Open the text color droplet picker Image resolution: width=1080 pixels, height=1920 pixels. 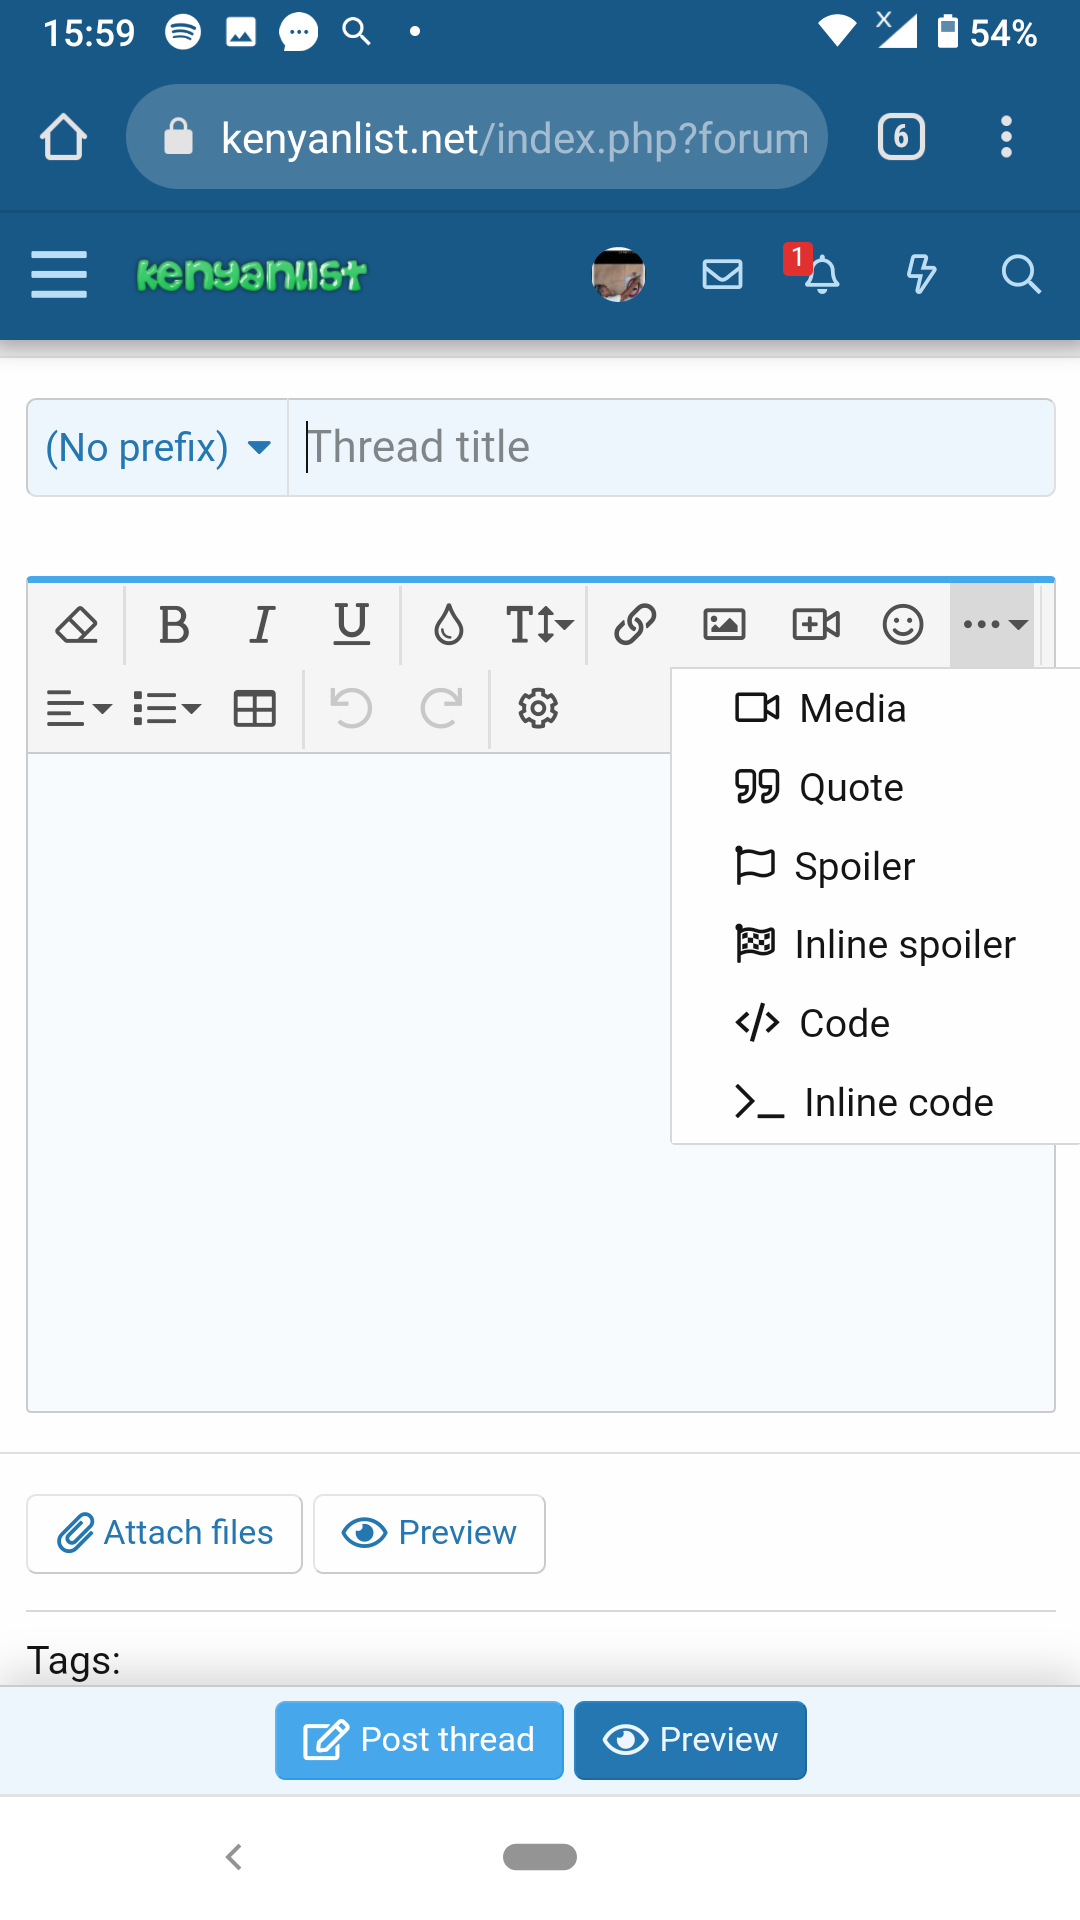(448, 625)
